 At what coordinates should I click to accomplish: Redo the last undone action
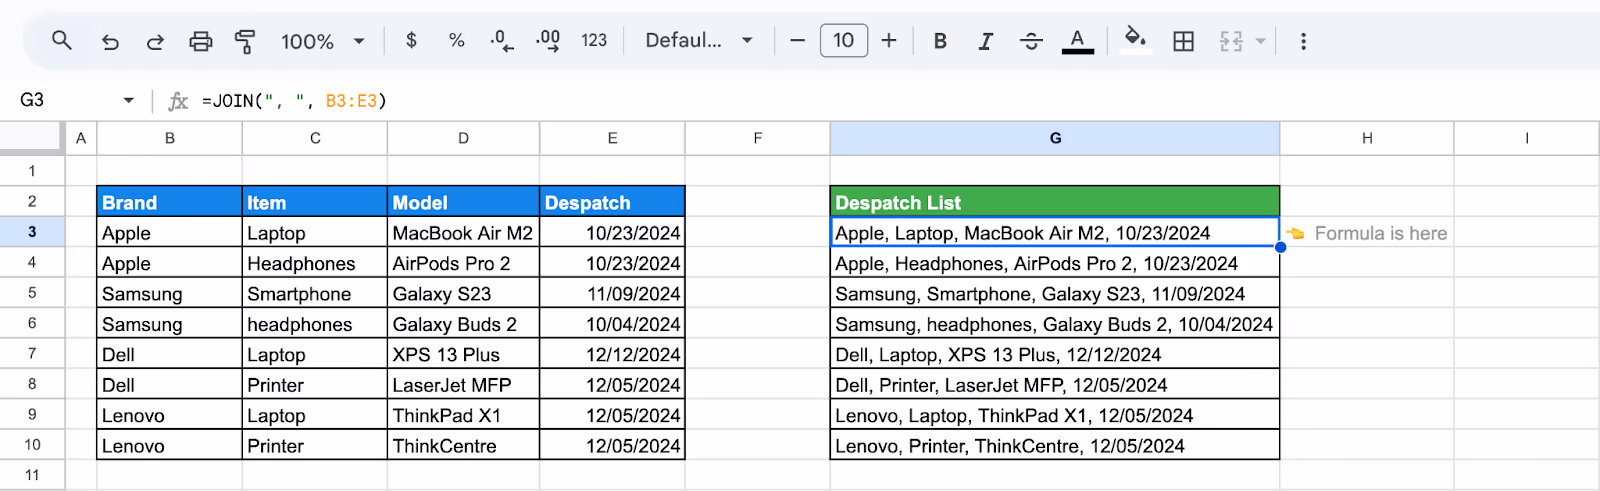(155, 41)
